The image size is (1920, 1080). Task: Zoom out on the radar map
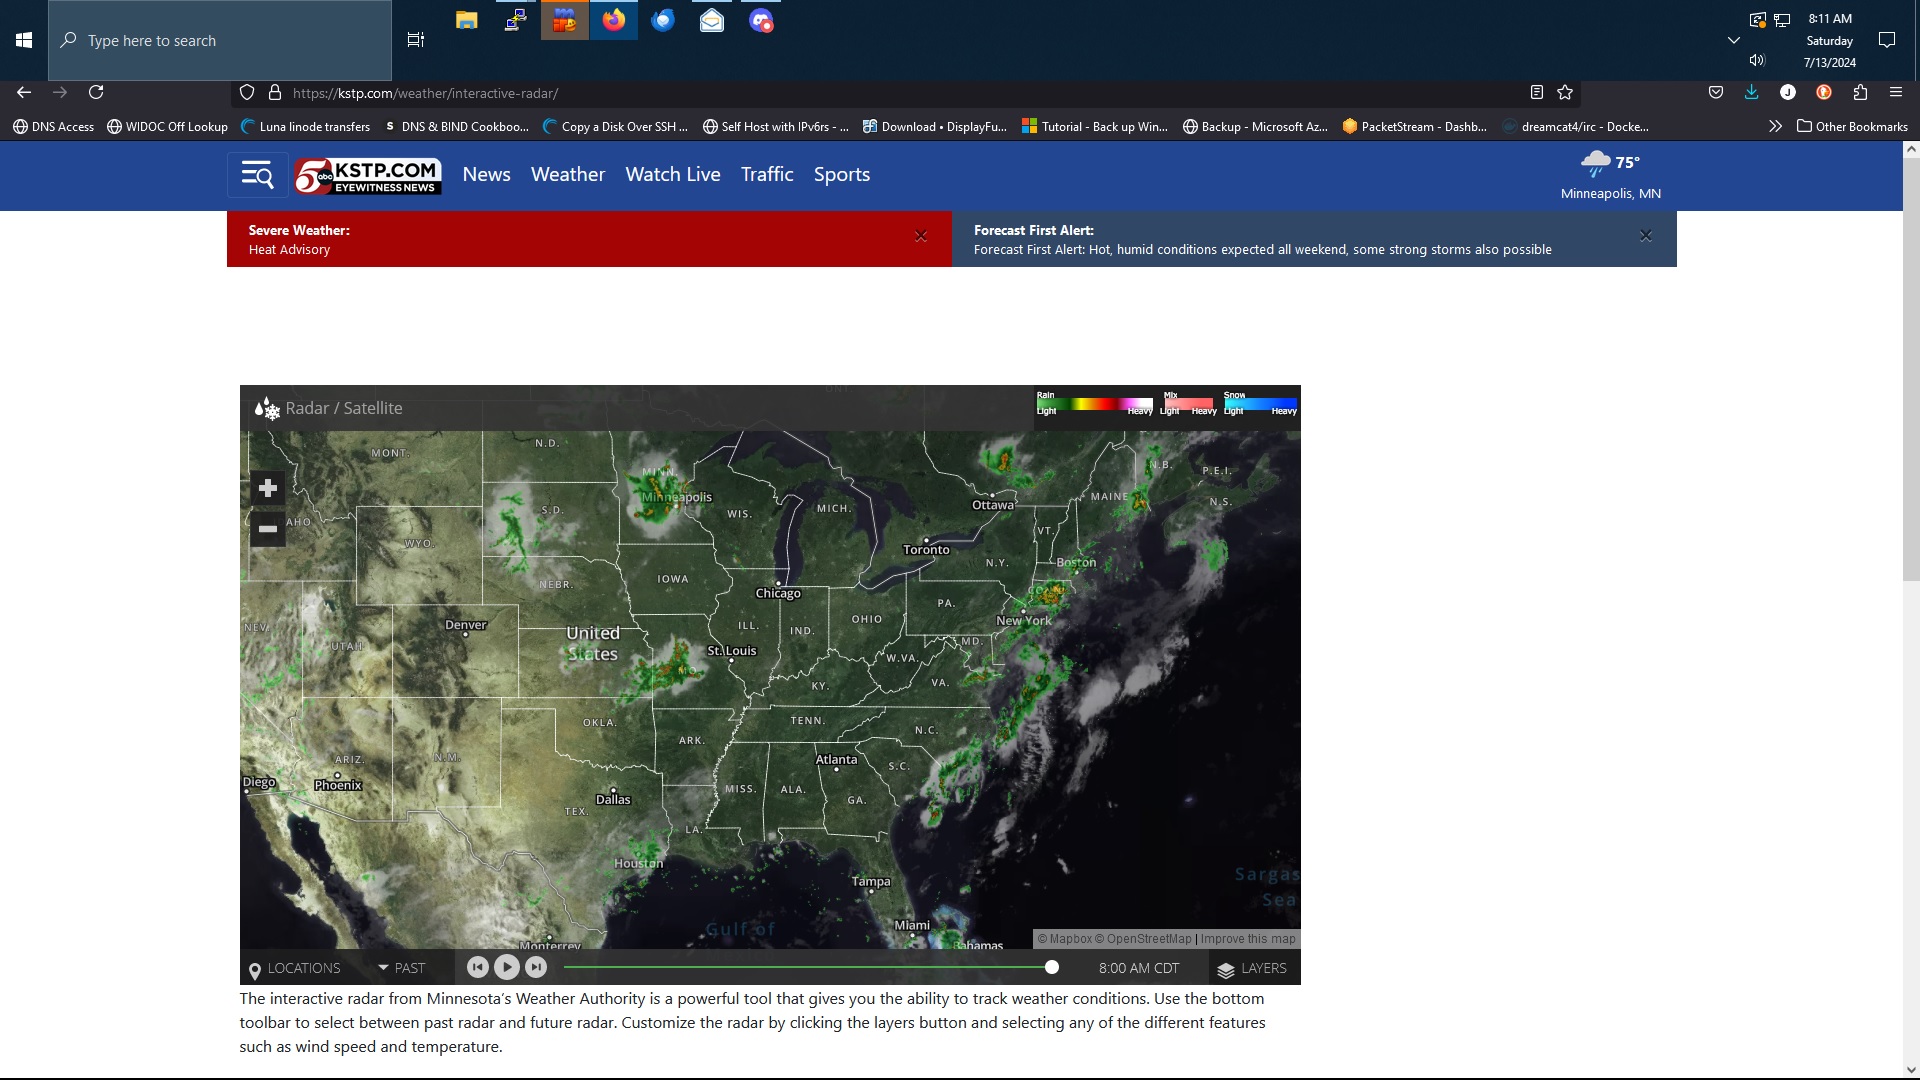(267, 529)
